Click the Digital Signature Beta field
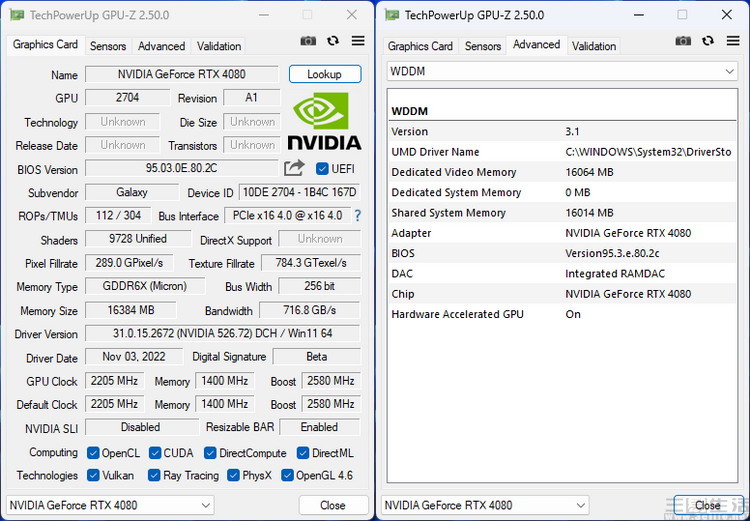Viewport: 750px width, 521px height. pyautogui.click(x=317, y=356)
